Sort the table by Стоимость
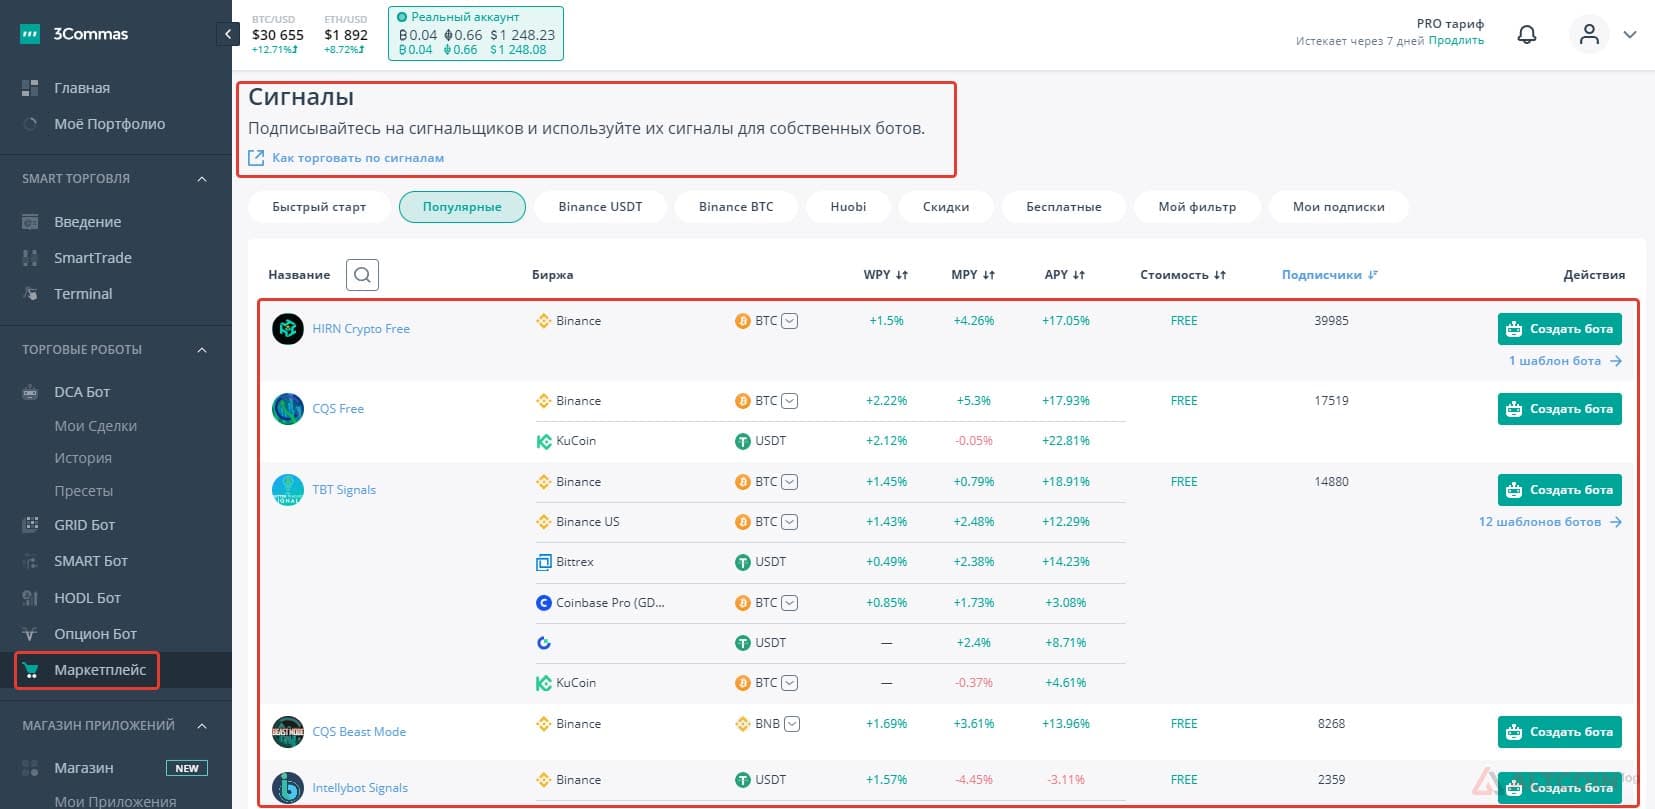 coord(1183,275)
